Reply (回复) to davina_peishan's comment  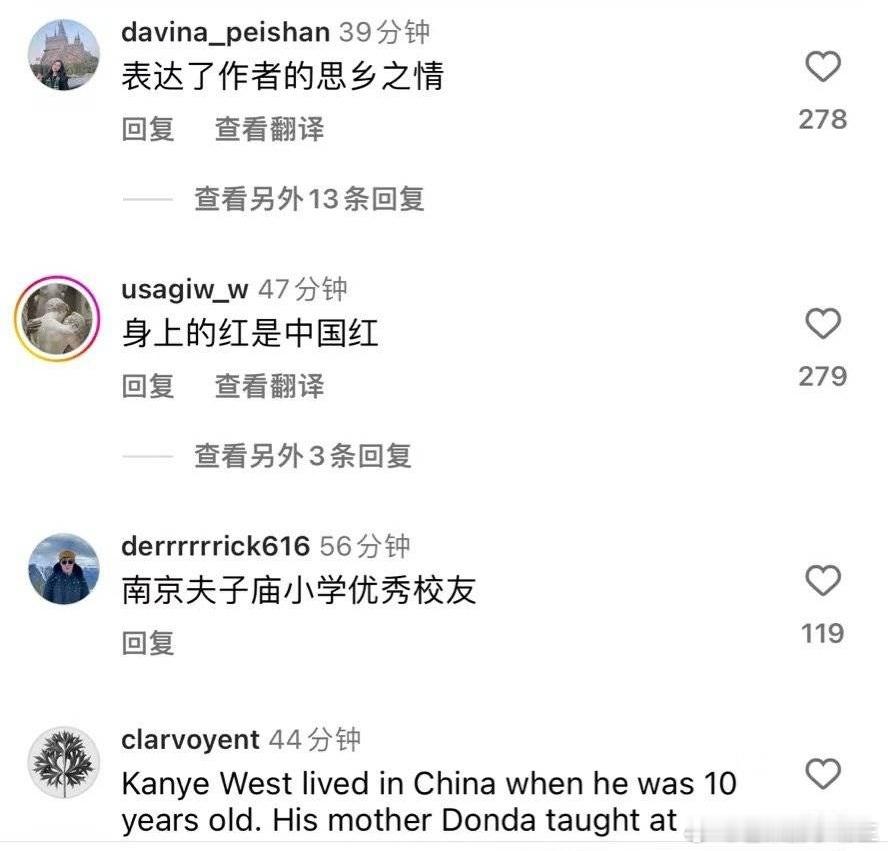click(x=148, y=129)
